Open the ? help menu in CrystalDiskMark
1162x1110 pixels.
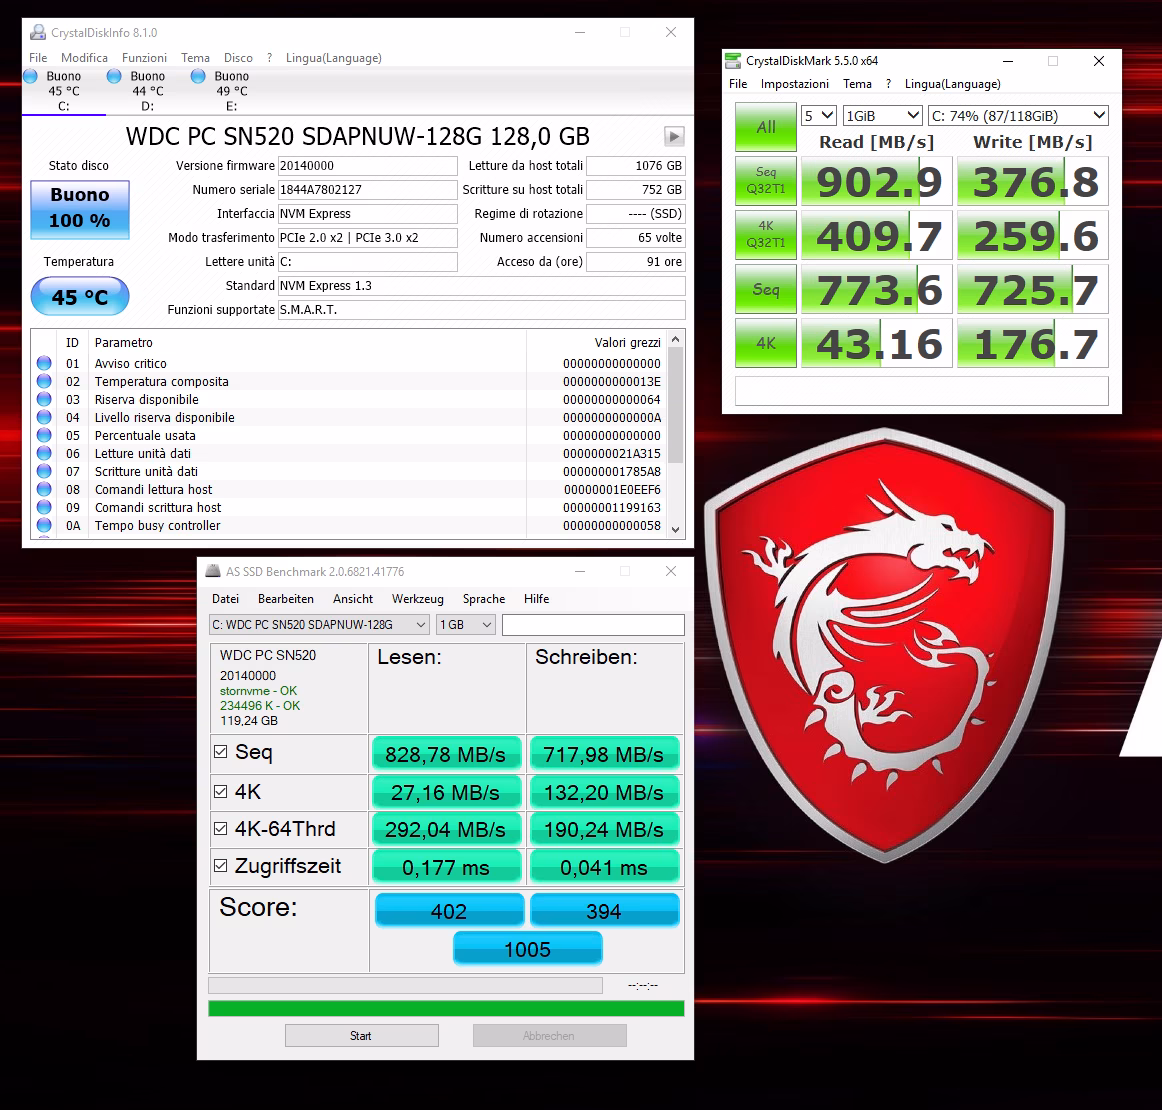click(888, 84)
